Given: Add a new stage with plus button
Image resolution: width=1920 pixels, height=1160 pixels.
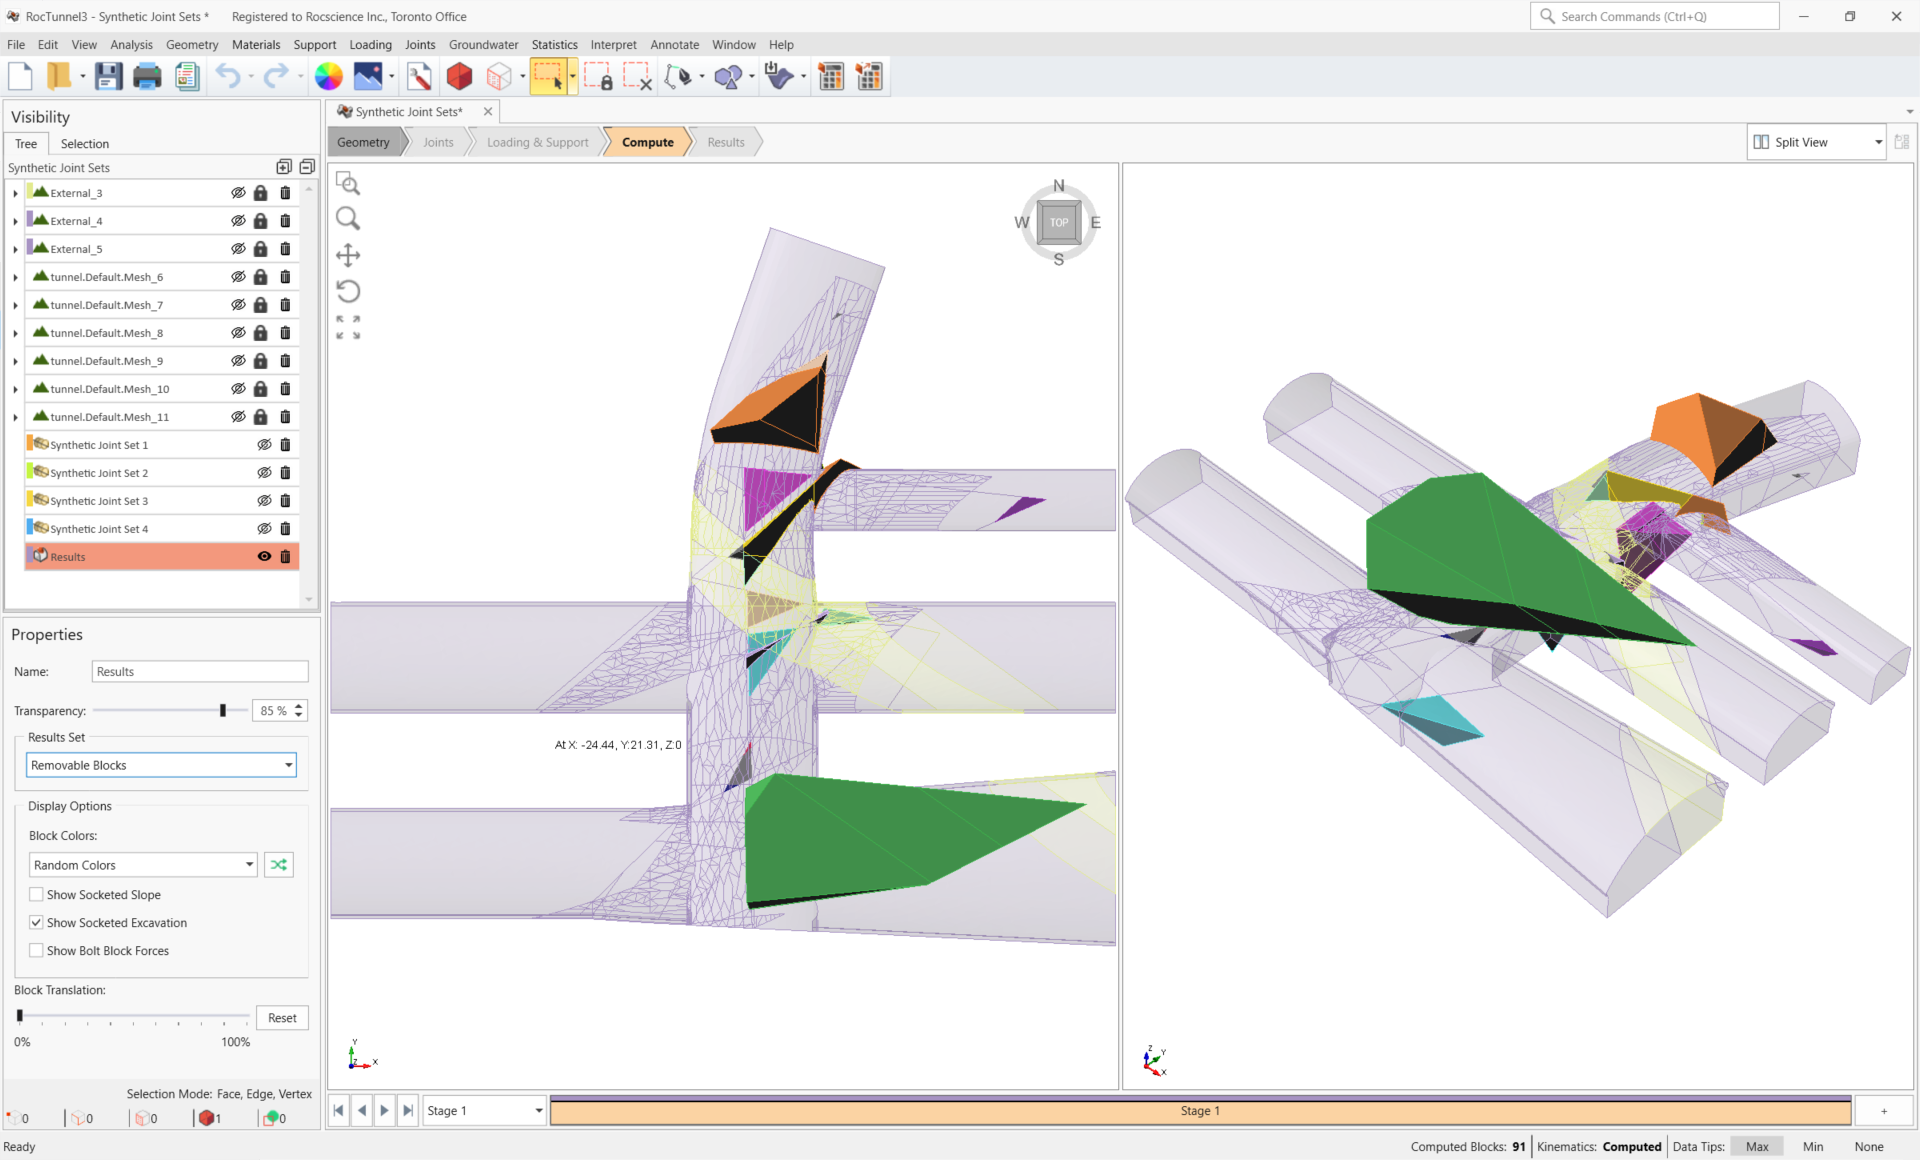Looking at the screenshot, I should (x=1884, y=1111).
